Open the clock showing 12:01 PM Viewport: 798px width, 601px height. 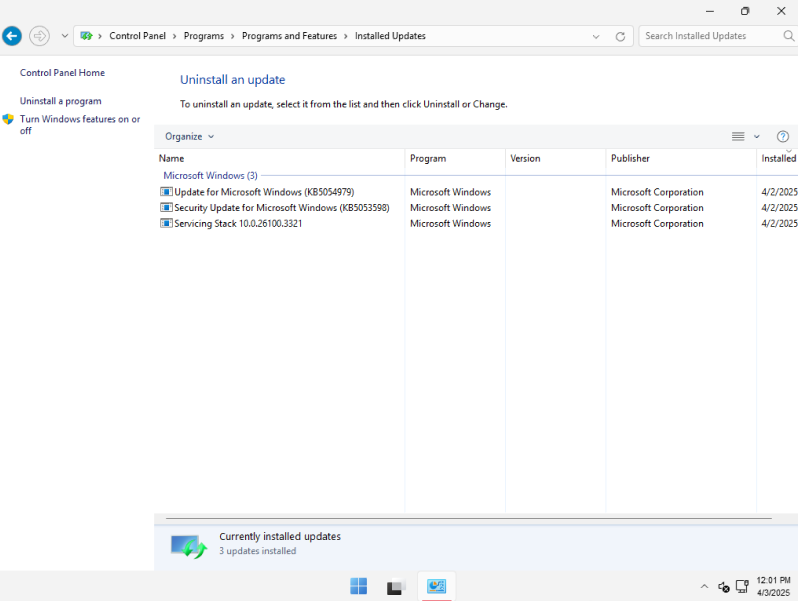click(x=773, y=586)
